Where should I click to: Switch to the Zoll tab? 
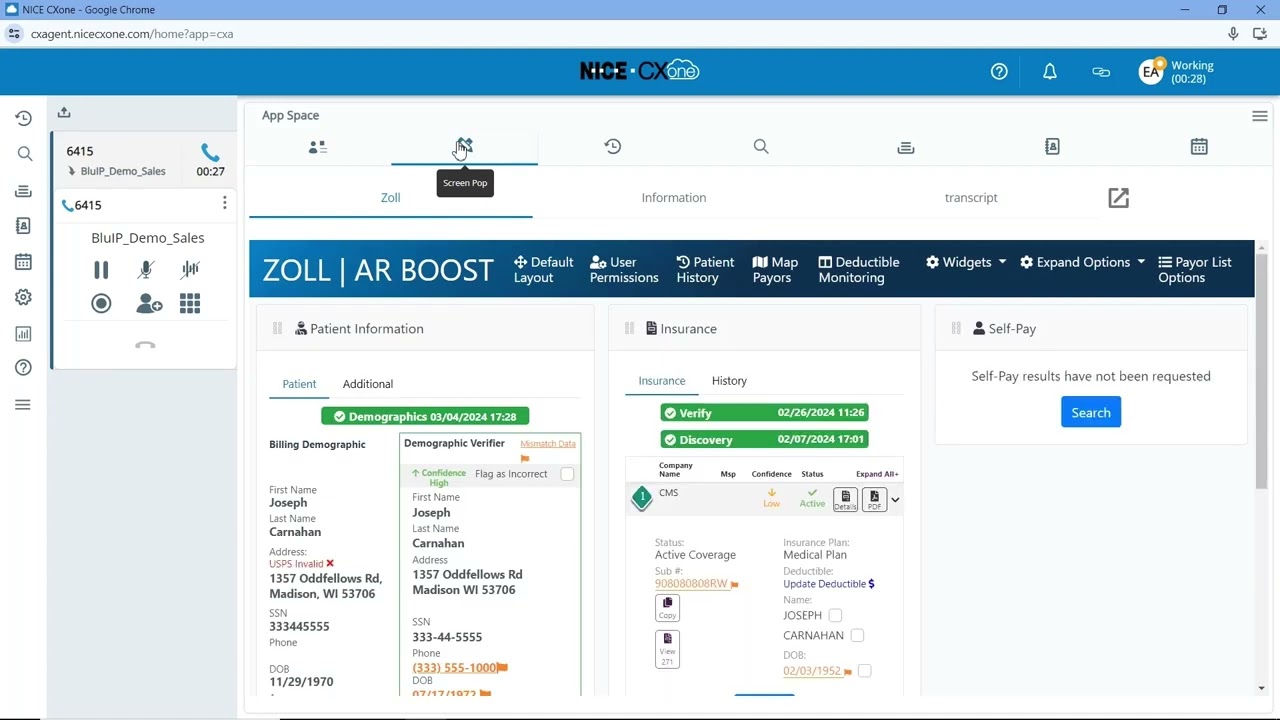tap(391, 198)
